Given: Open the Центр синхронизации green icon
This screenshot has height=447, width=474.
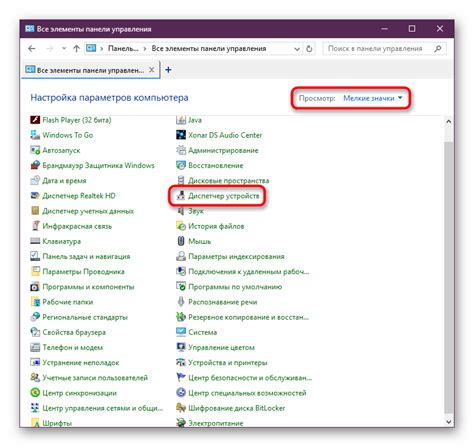Looking at the screenshot, I should tap(35, 393).
